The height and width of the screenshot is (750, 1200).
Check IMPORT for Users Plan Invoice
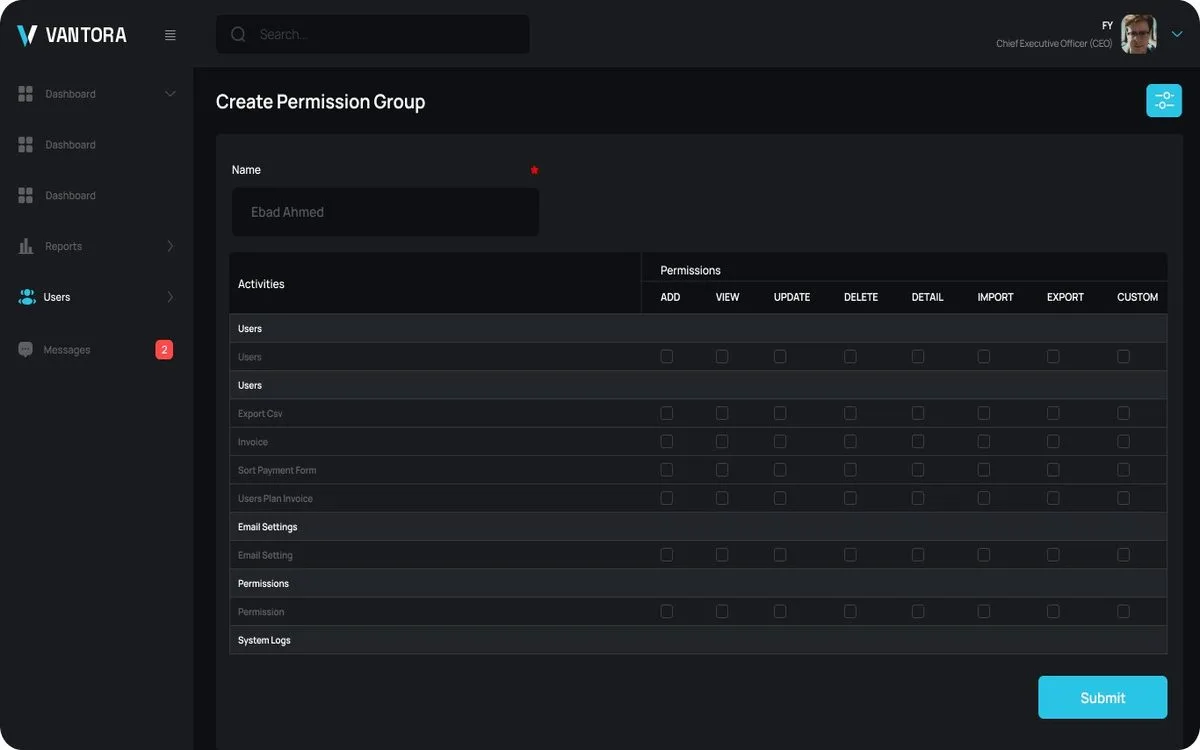coord(984,498)
